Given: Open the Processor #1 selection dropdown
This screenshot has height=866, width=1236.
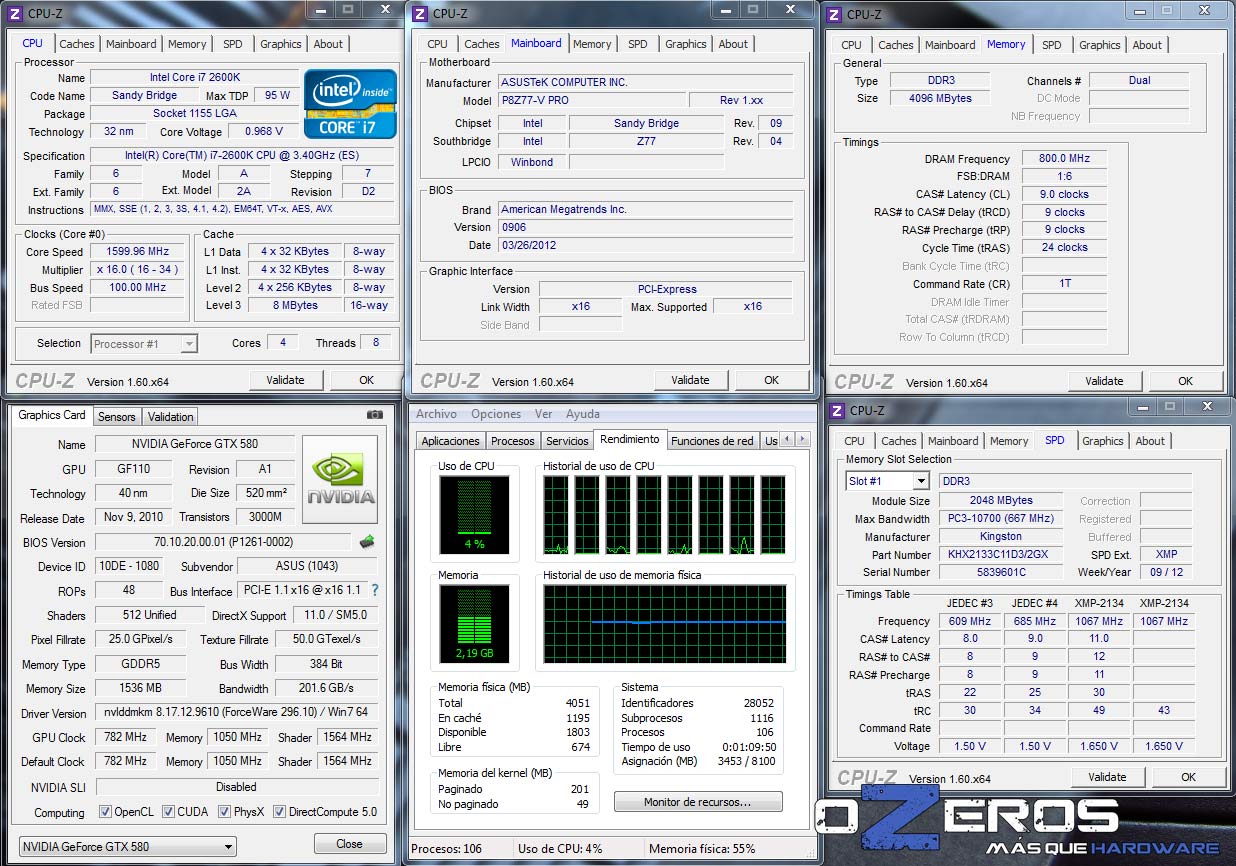Looking at the screenshot, I should tap(144, 344).
